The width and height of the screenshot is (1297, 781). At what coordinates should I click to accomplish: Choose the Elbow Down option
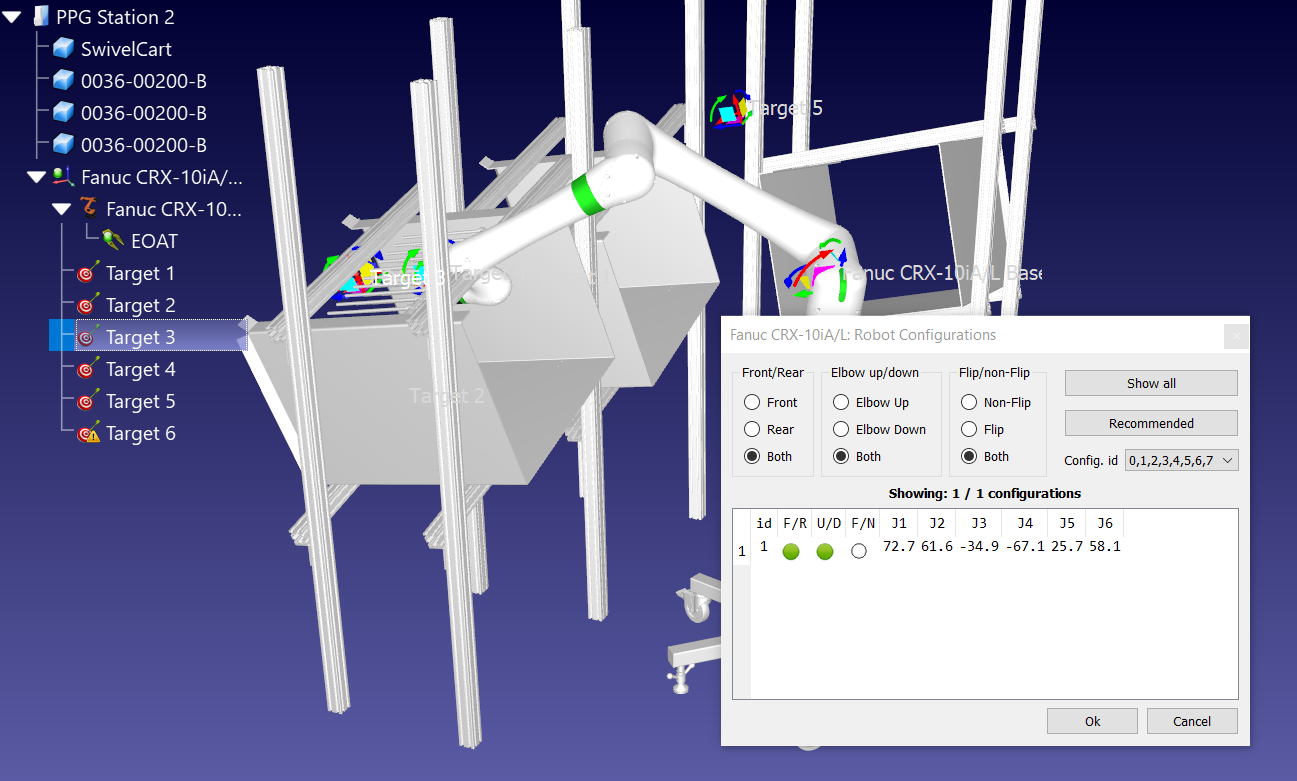840,430
